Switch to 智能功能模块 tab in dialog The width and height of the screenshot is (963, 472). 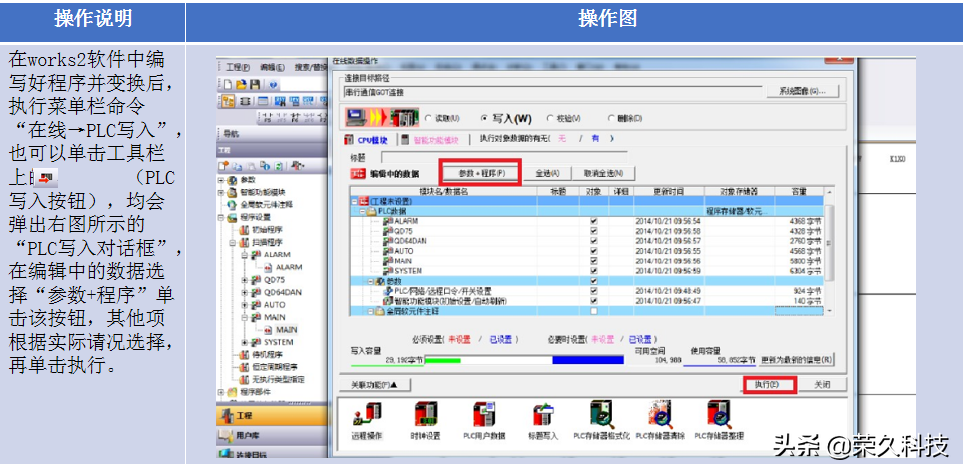point(430,140)
